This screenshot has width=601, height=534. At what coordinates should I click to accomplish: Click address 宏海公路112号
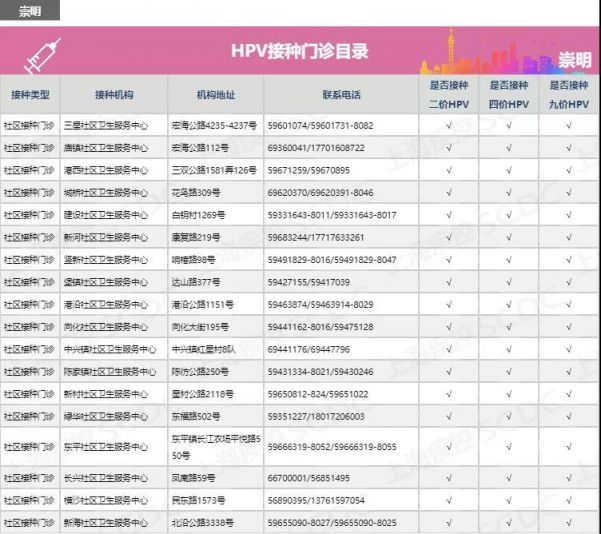pyautogui.click(x=200, y=148)
